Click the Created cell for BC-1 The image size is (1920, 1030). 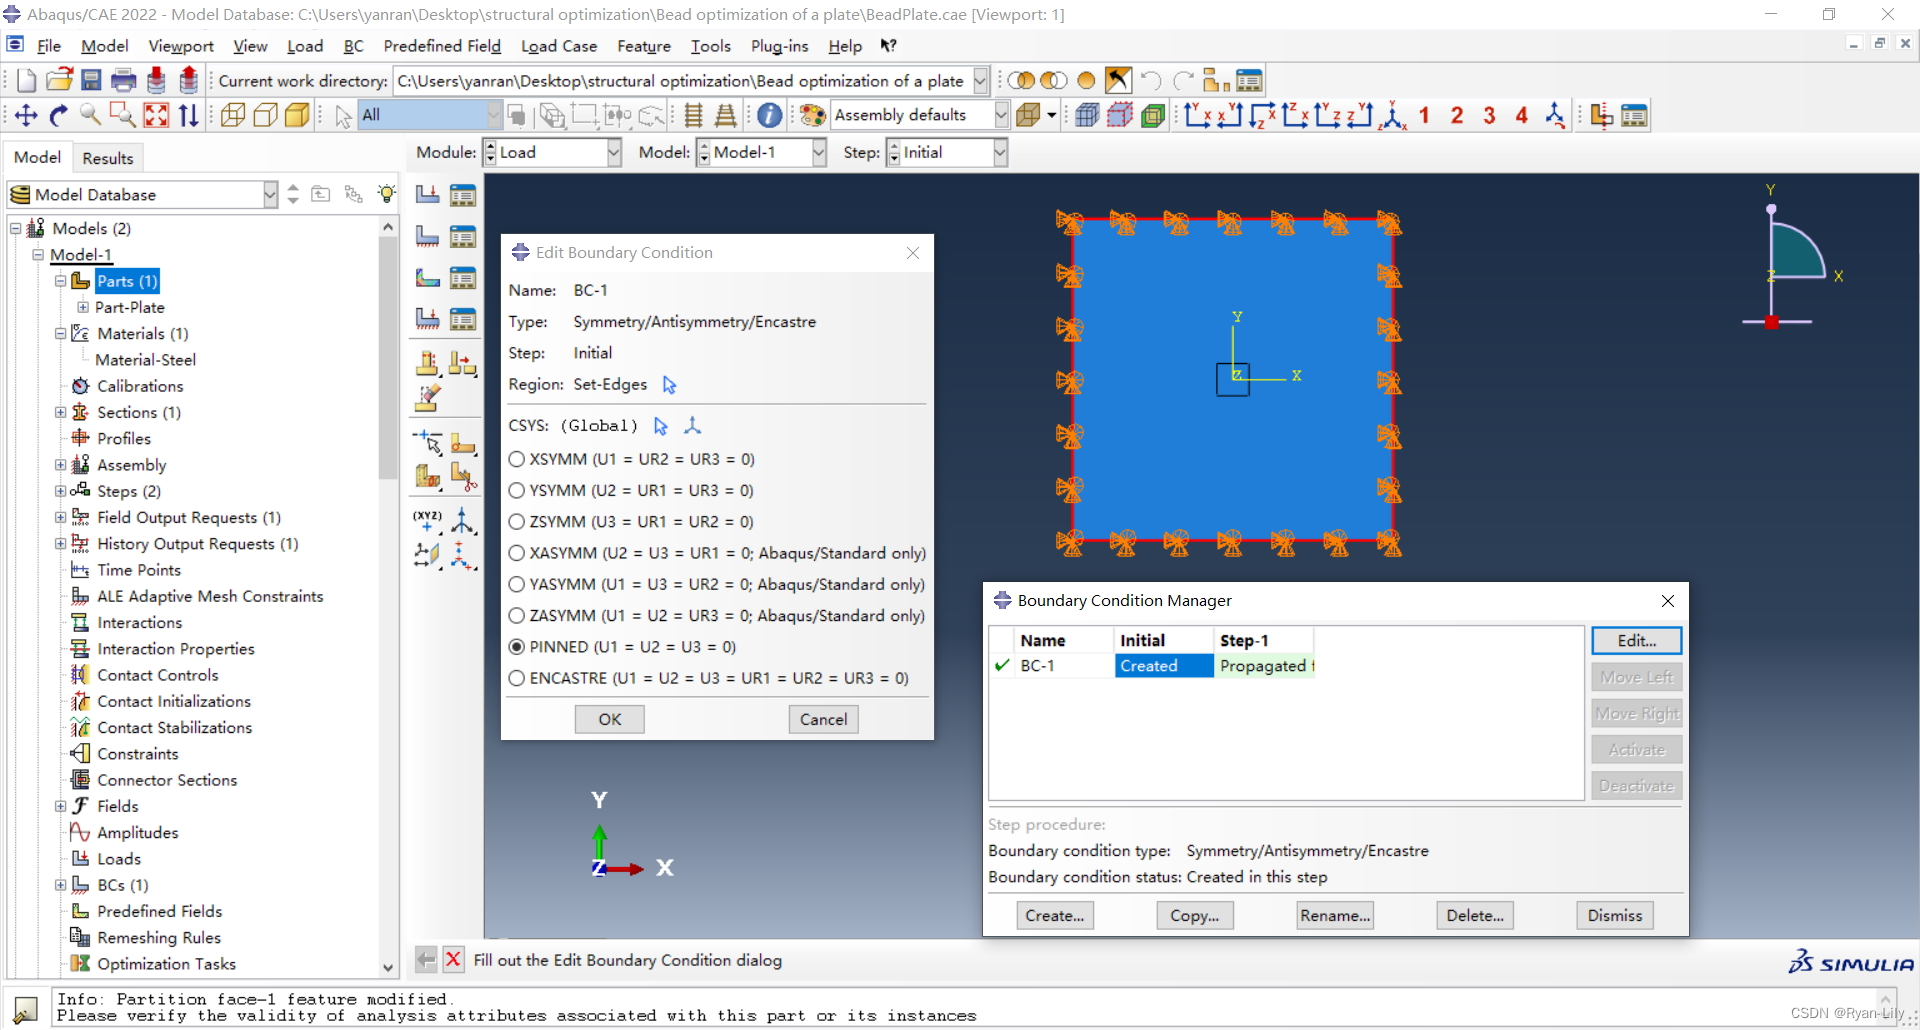[x=1164, y=666]
